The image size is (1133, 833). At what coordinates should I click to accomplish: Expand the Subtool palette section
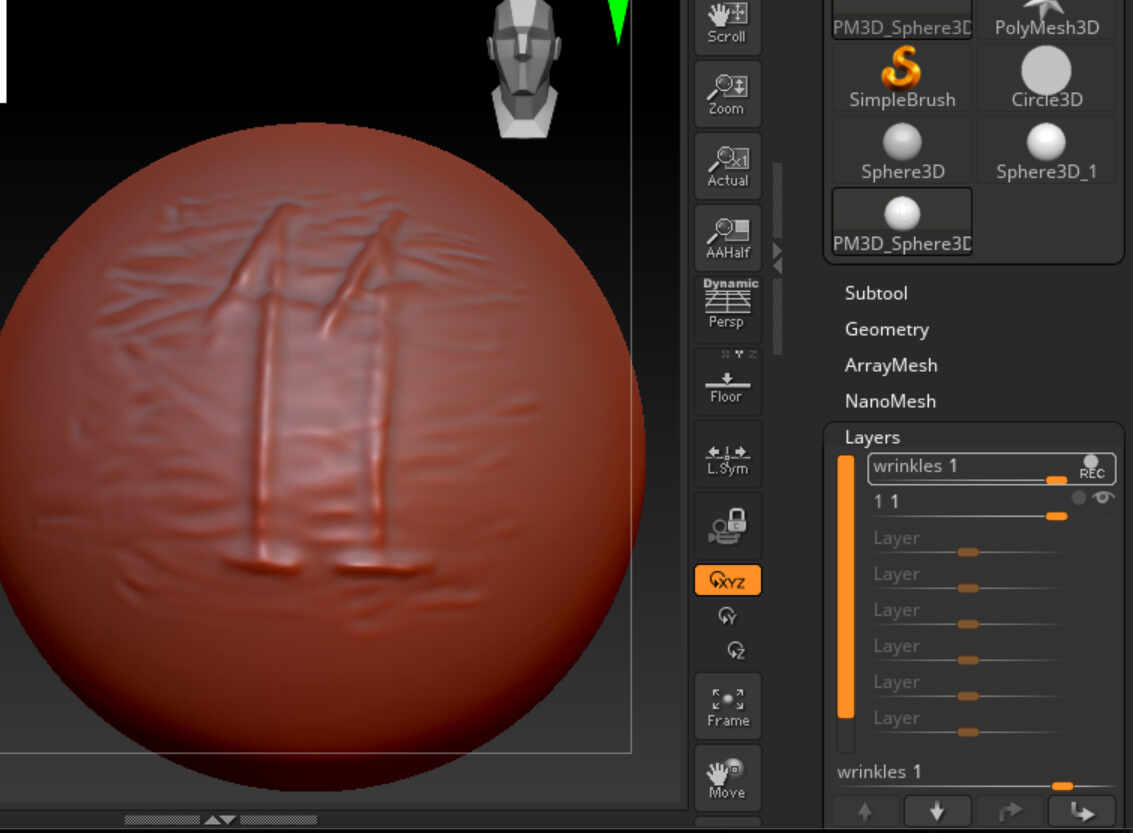(876, 293)
